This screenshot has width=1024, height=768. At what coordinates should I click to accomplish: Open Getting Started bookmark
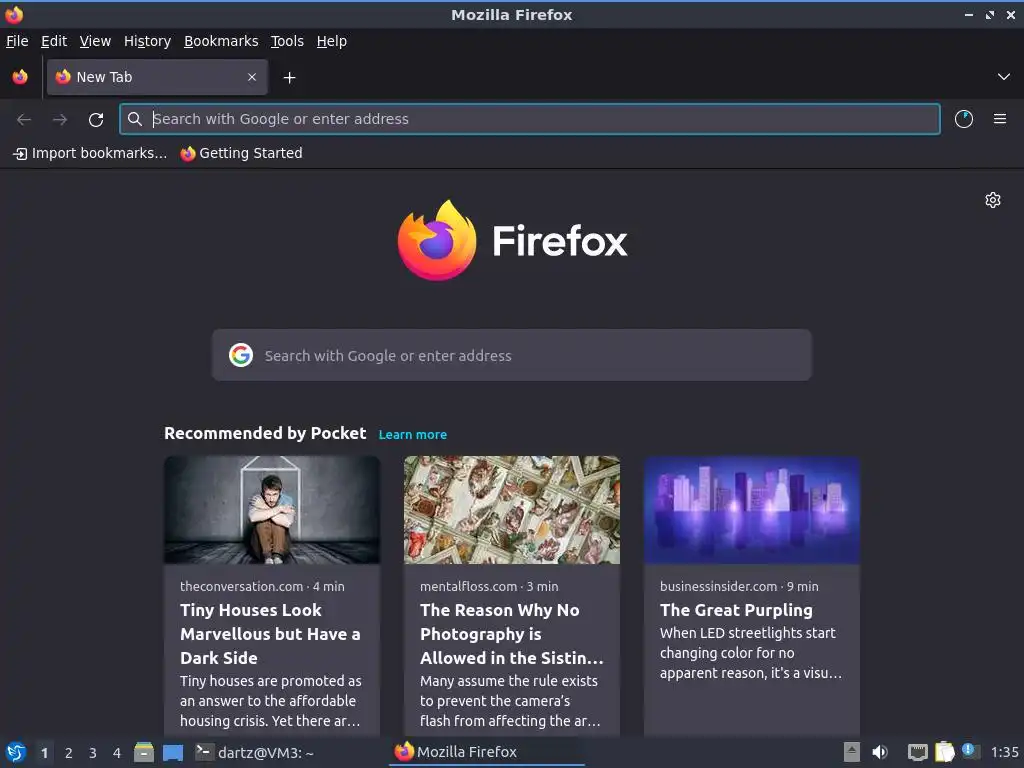pyautogui.click(x=242, y=153)
